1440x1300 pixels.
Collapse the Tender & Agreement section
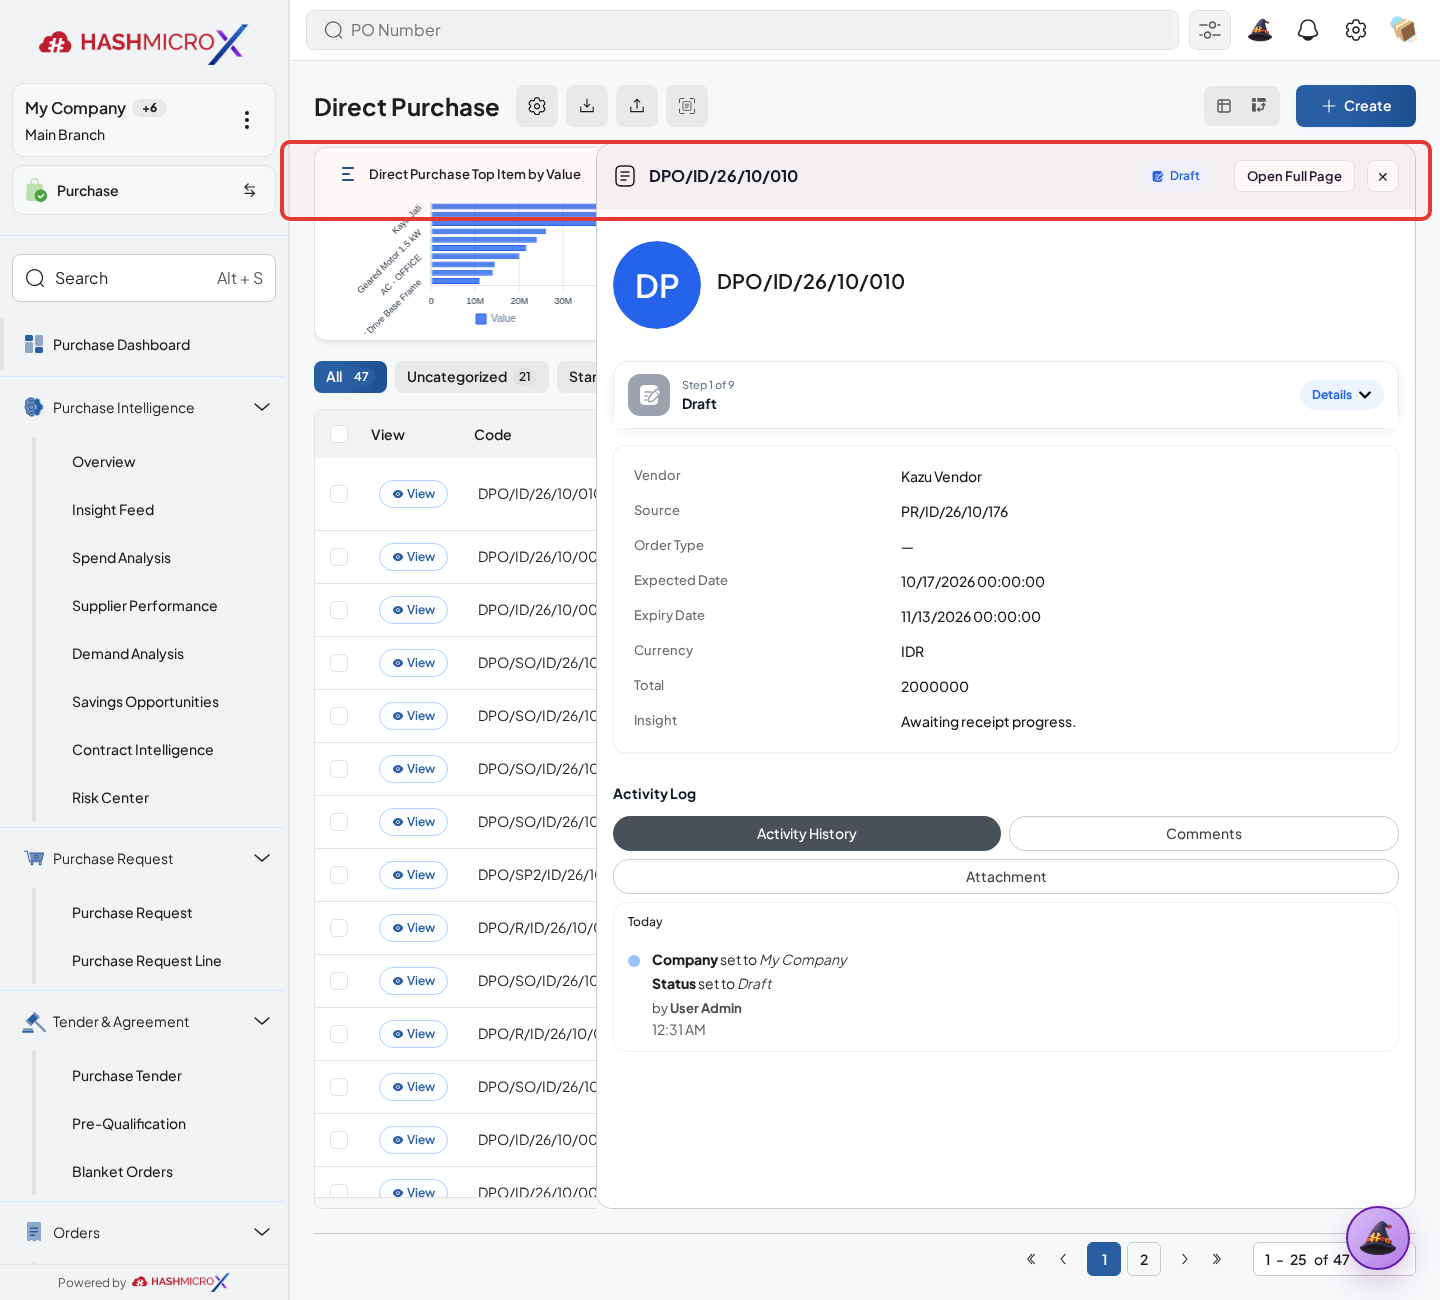(x=262, y=1021)
